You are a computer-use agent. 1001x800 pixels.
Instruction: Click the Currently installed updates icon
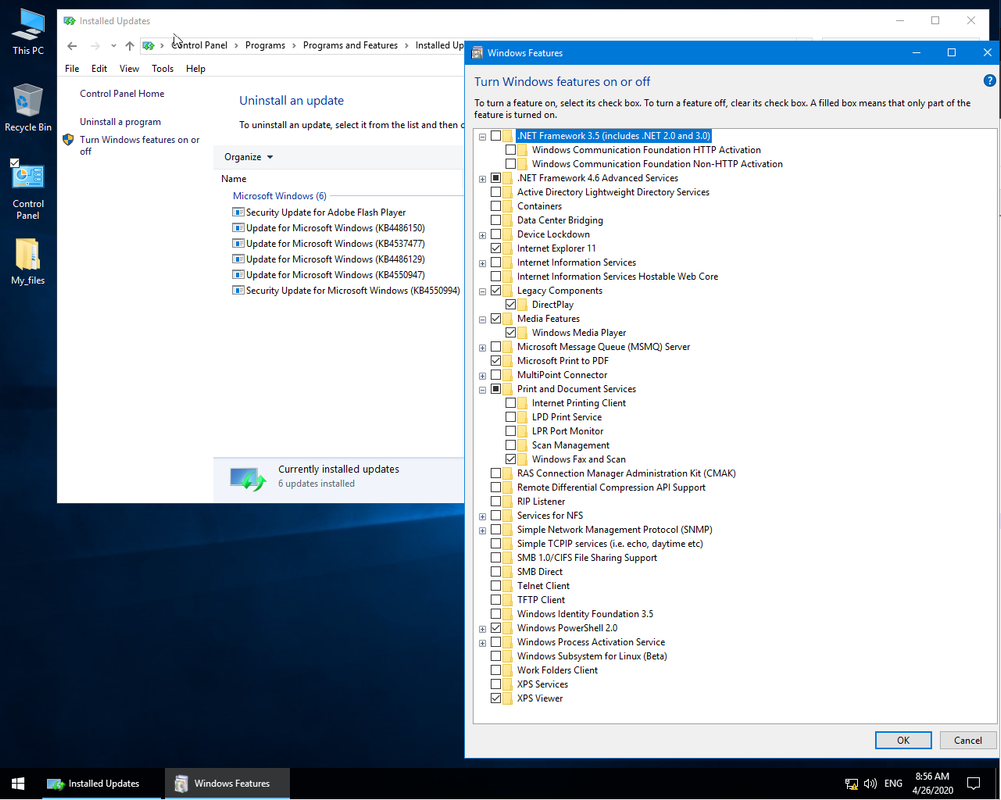click(x=248, y=478)
